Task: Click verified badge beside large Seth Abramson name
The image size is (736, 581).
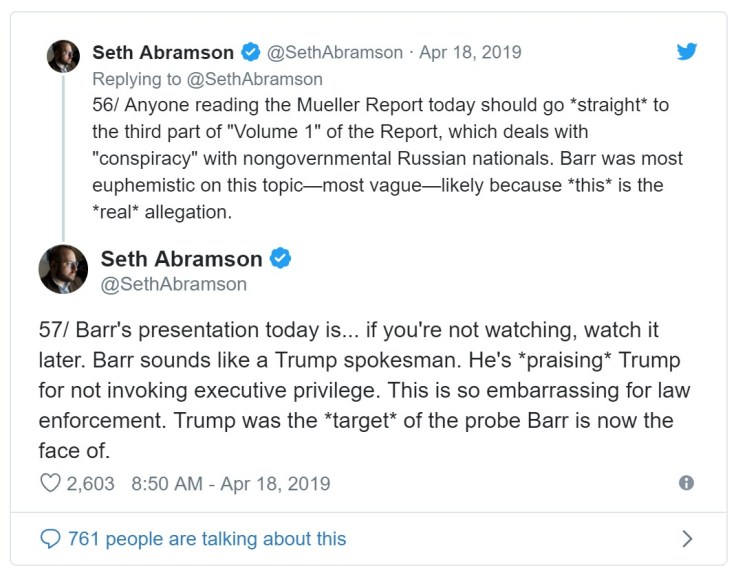Action: (x=281, y=259)
